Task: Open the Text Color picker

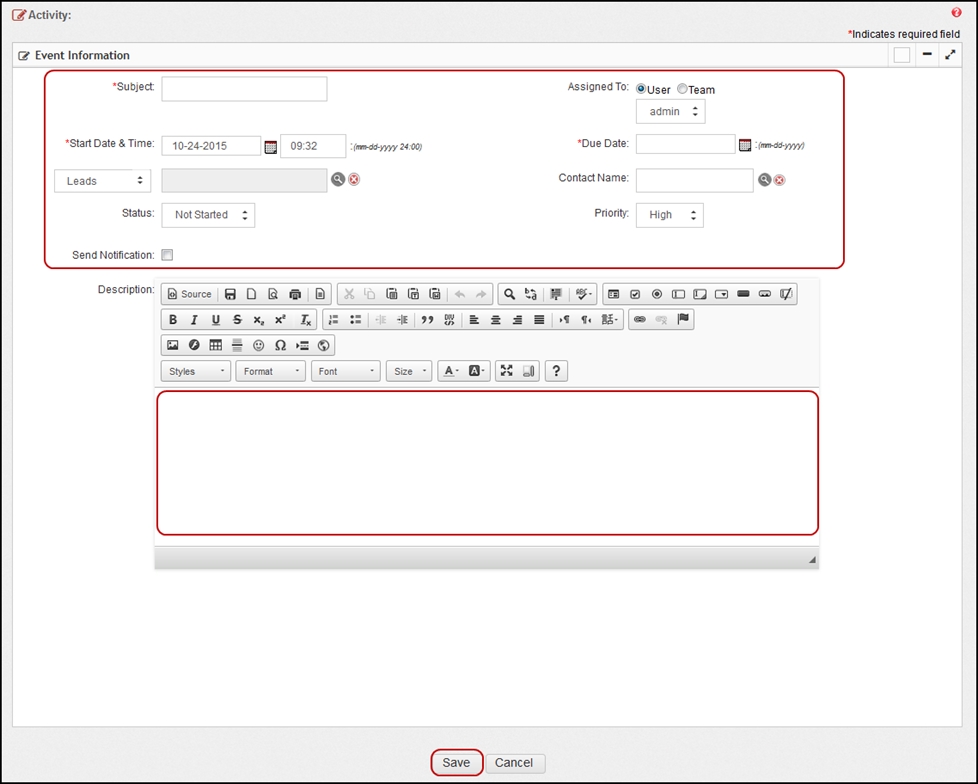Action: 451,370
